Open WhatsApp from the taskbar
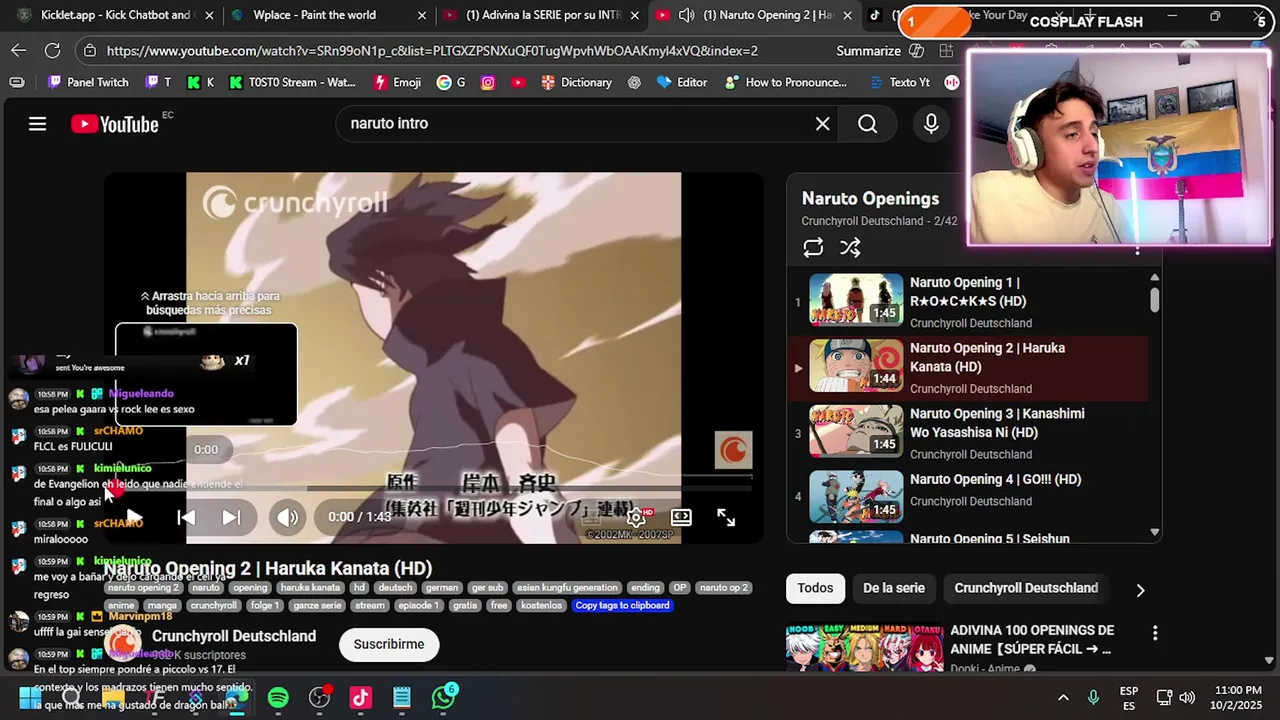The height and width of the screenshot is (720, 1280). (443, 697)
